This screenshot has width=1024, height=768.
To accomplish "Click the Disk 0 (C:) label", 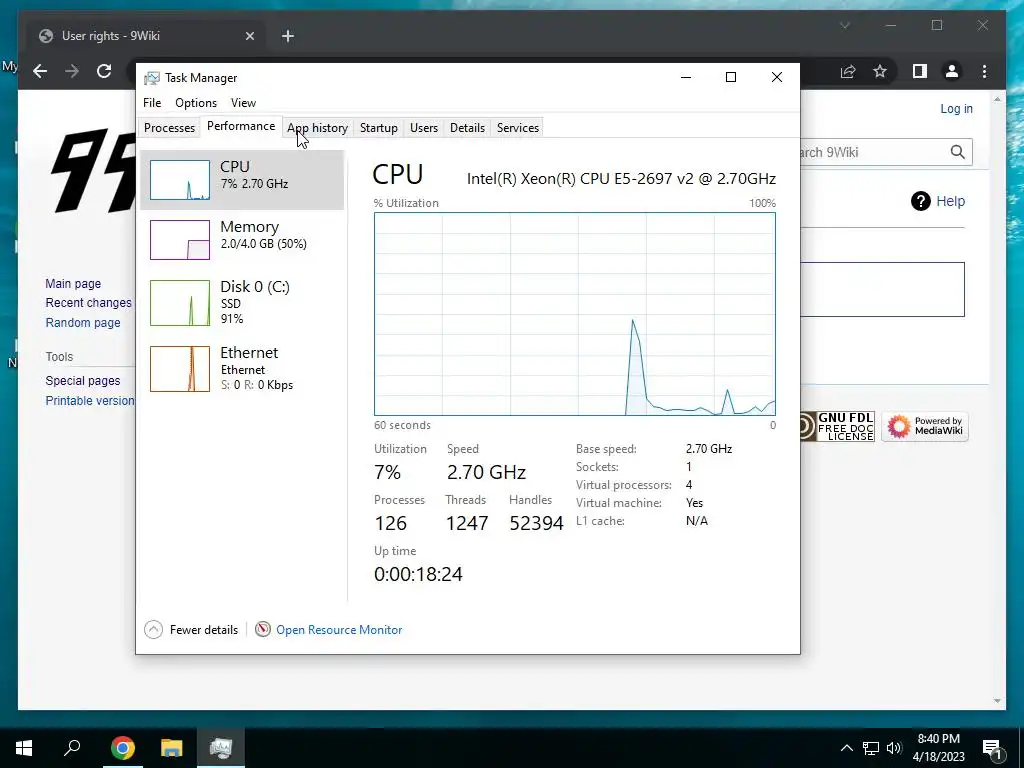I will [255, 287].
